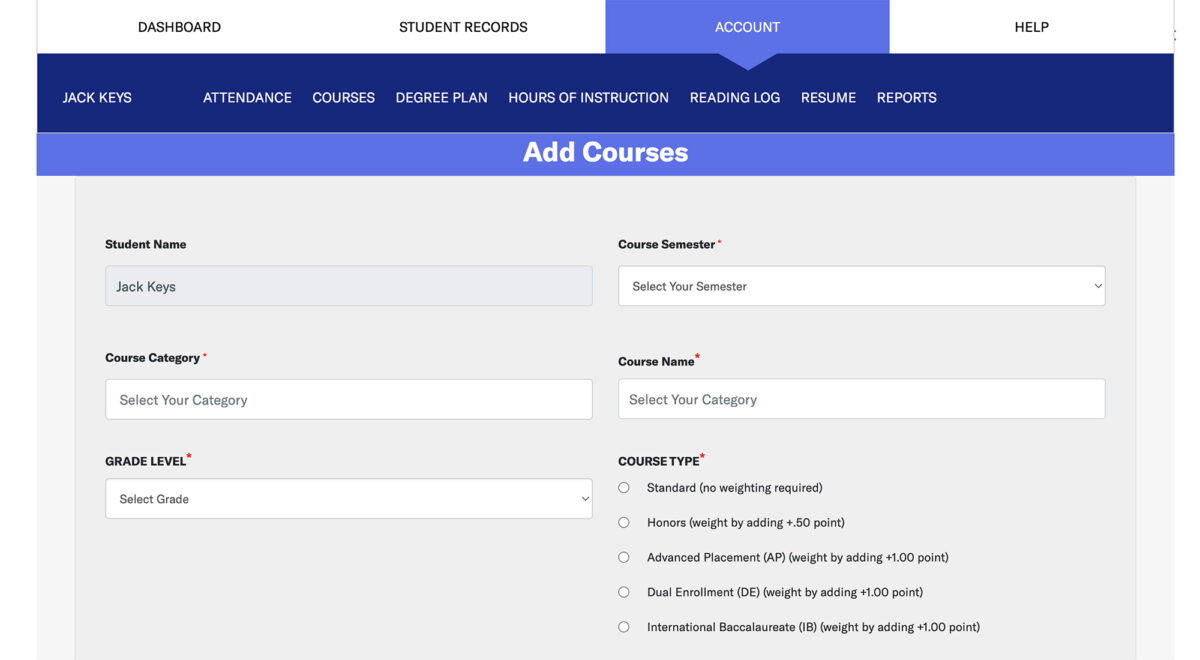Select the Standard course type radio button

624,488
